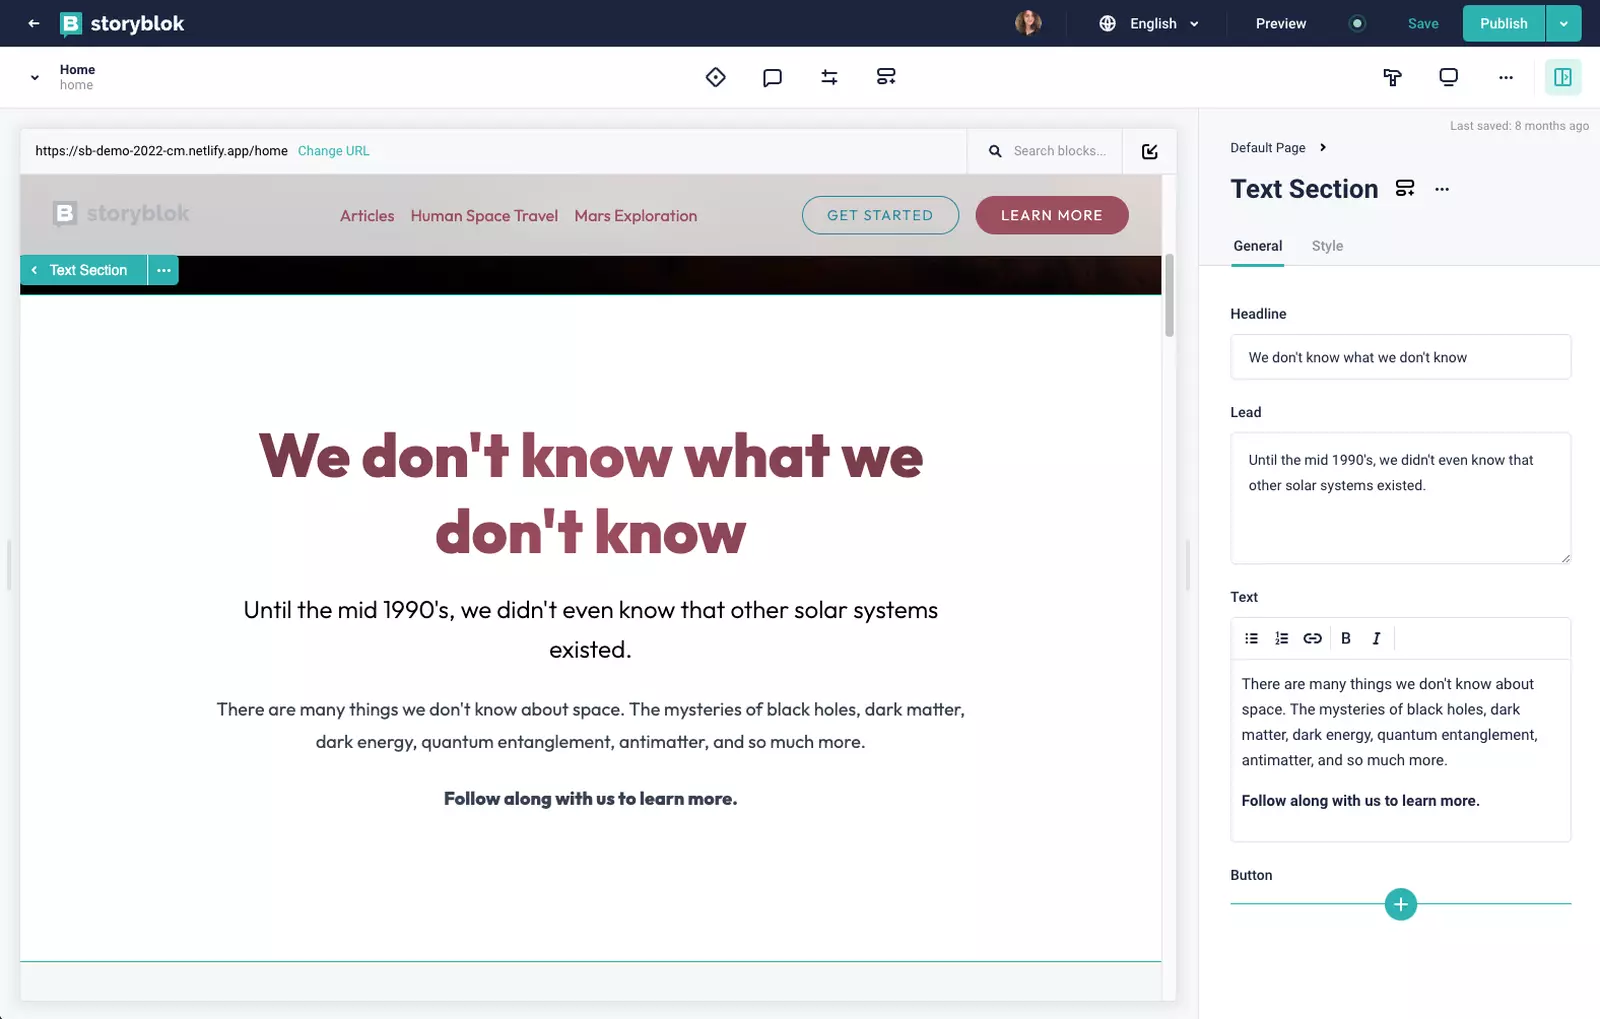Click the diamond-shaped icon in the center toolbar
This screenshot has width=1600, height=1019.
pos(715,77)
